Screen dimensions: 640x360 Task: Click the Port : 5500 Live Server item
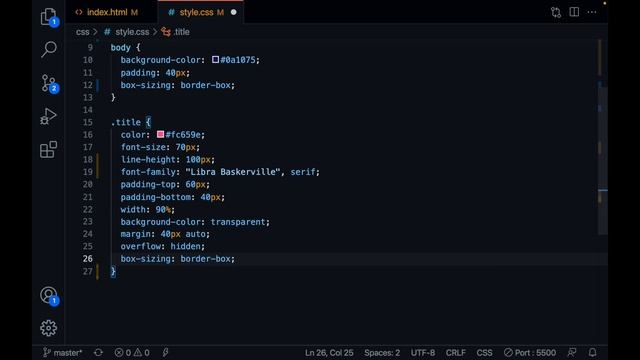pos(530,353)
